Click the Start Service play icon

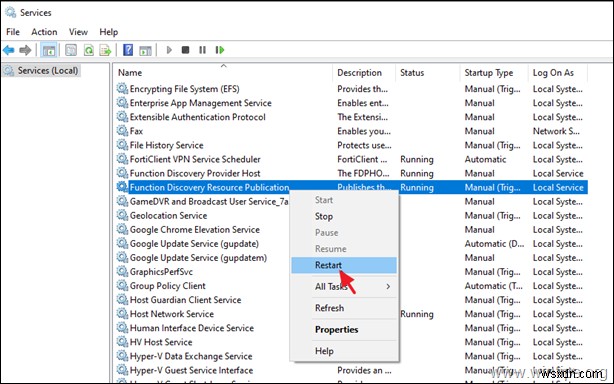pyautogui.click(x=169, y=50)
